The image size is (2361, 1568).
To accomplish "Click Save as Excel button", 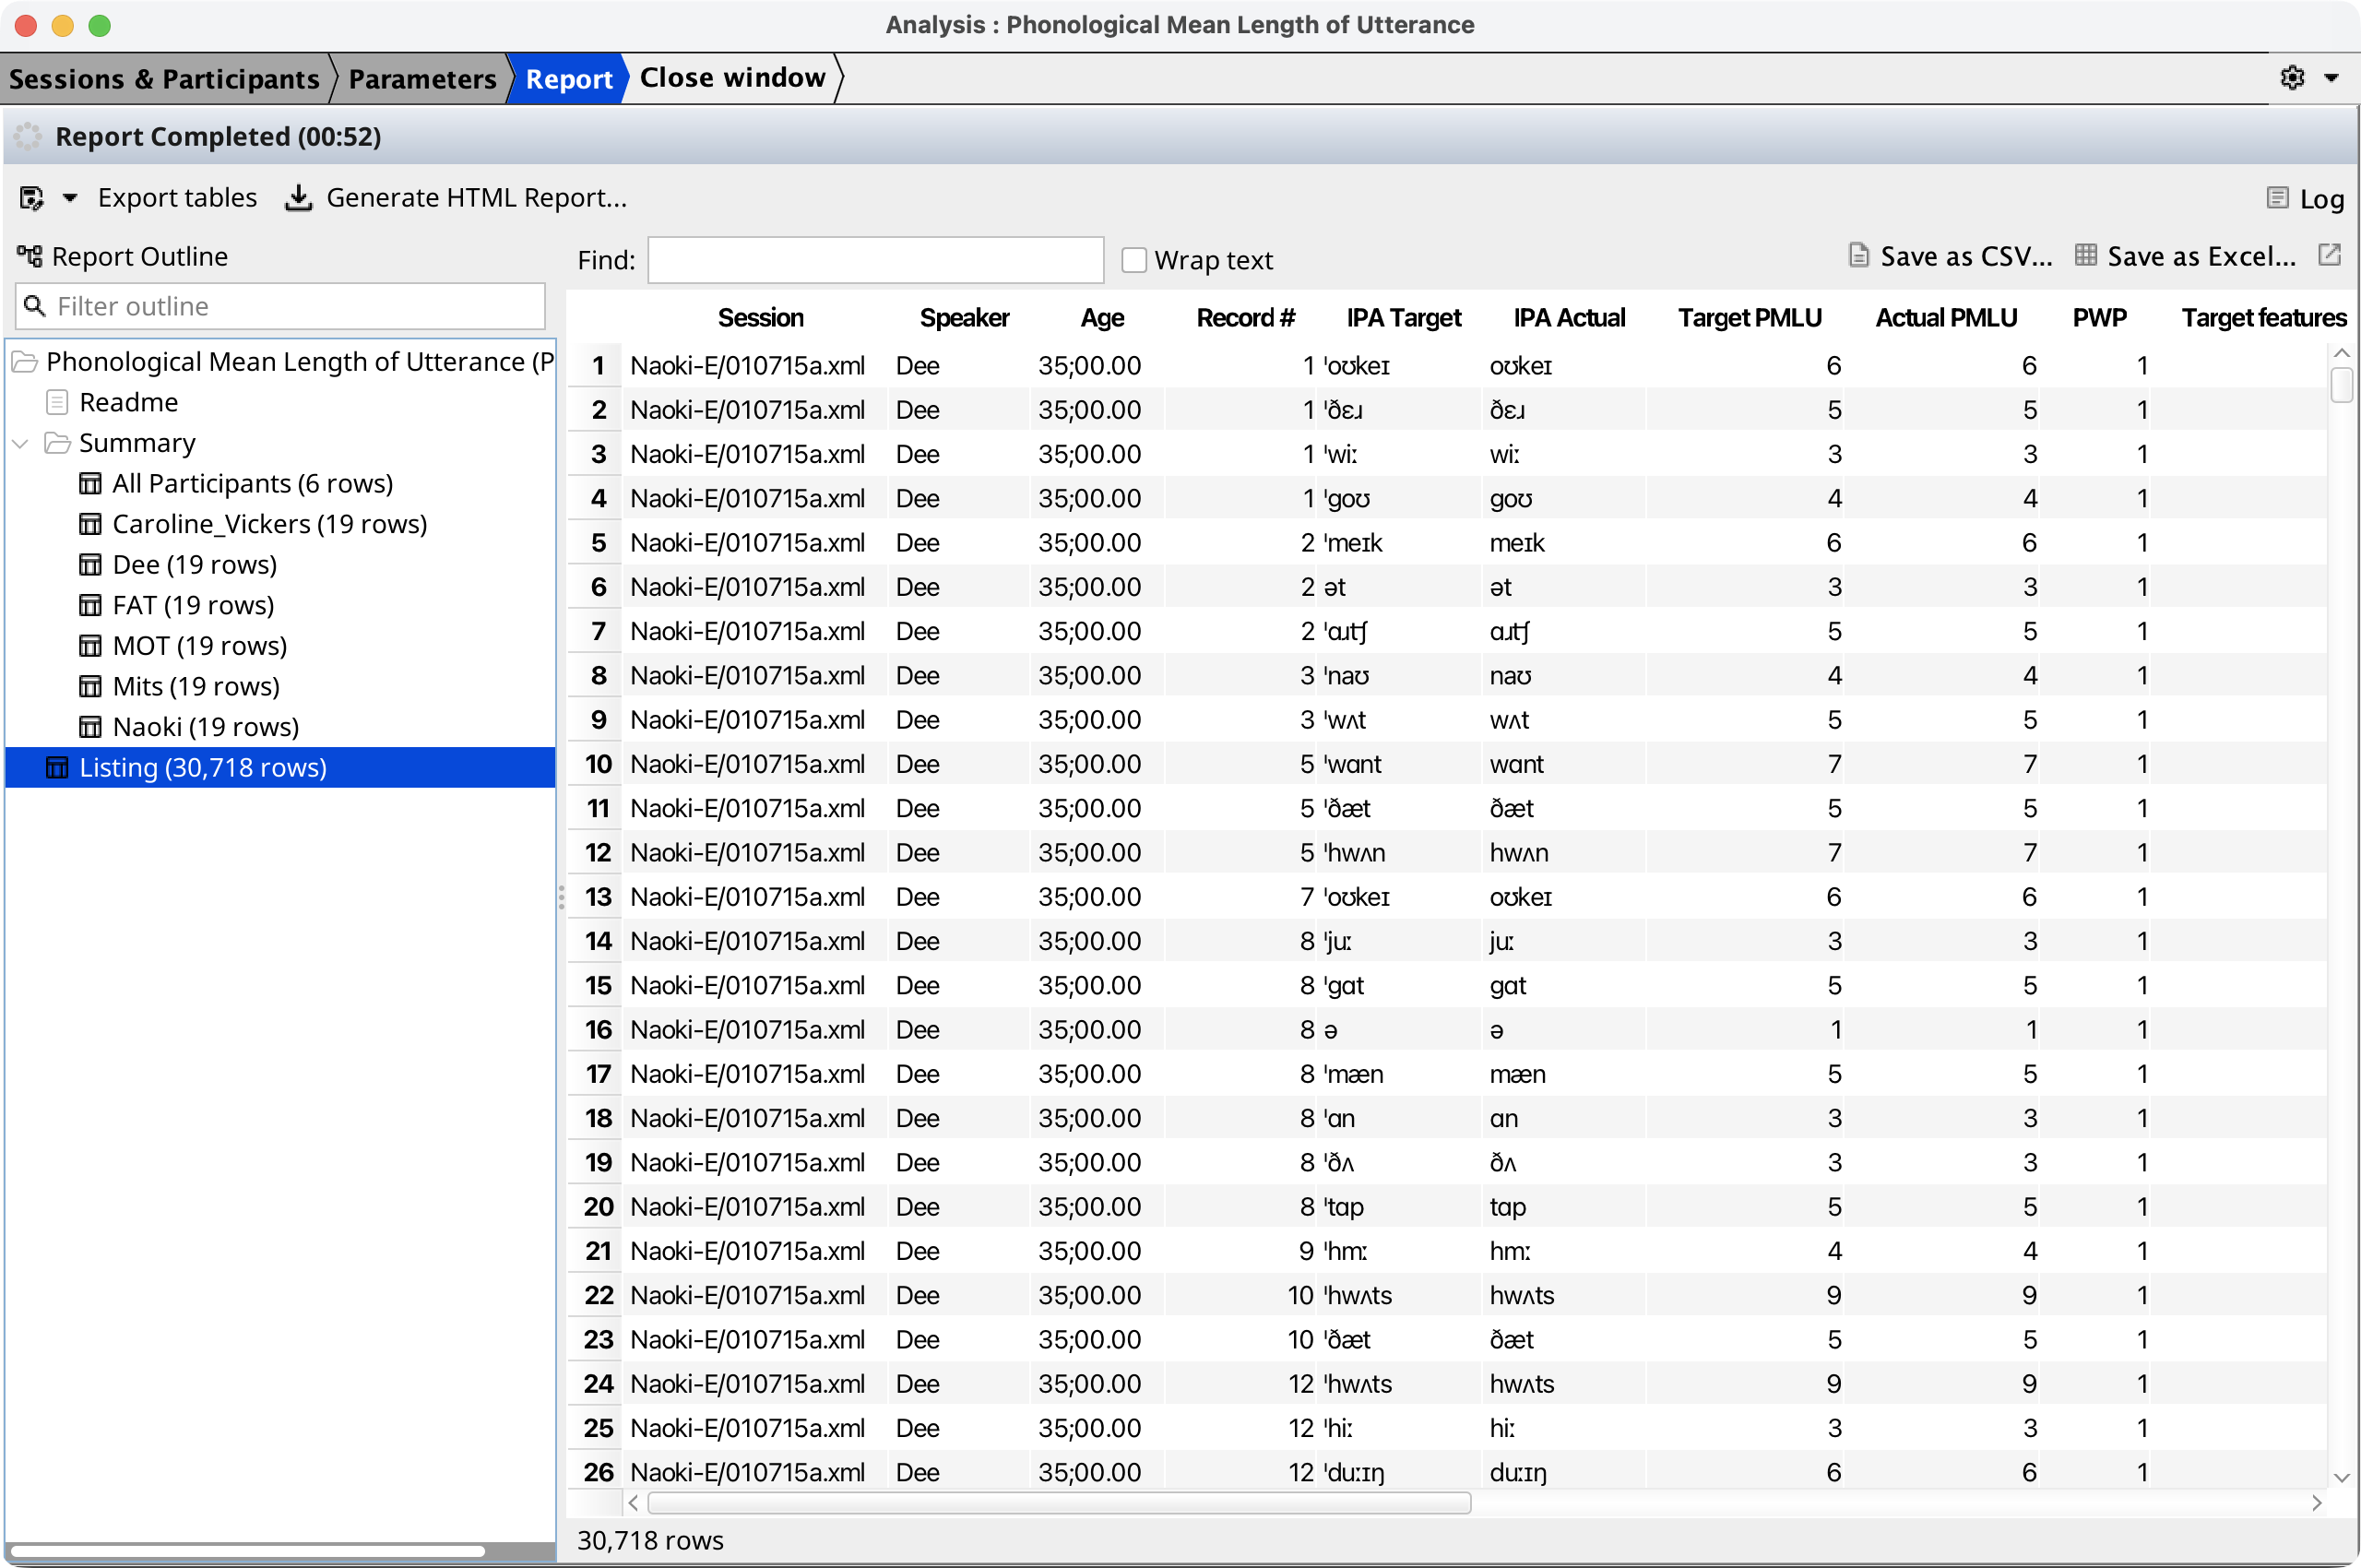I will (x=2186, y=256).
